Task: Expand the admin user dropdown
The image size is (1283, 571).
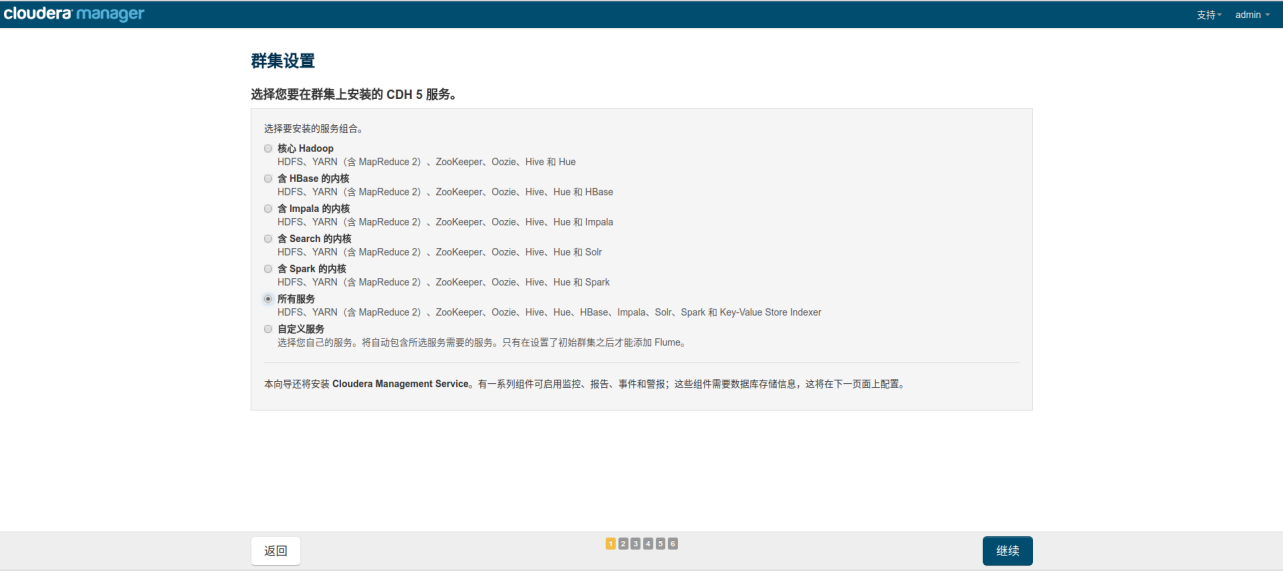Action: [x=1252, y=15]
